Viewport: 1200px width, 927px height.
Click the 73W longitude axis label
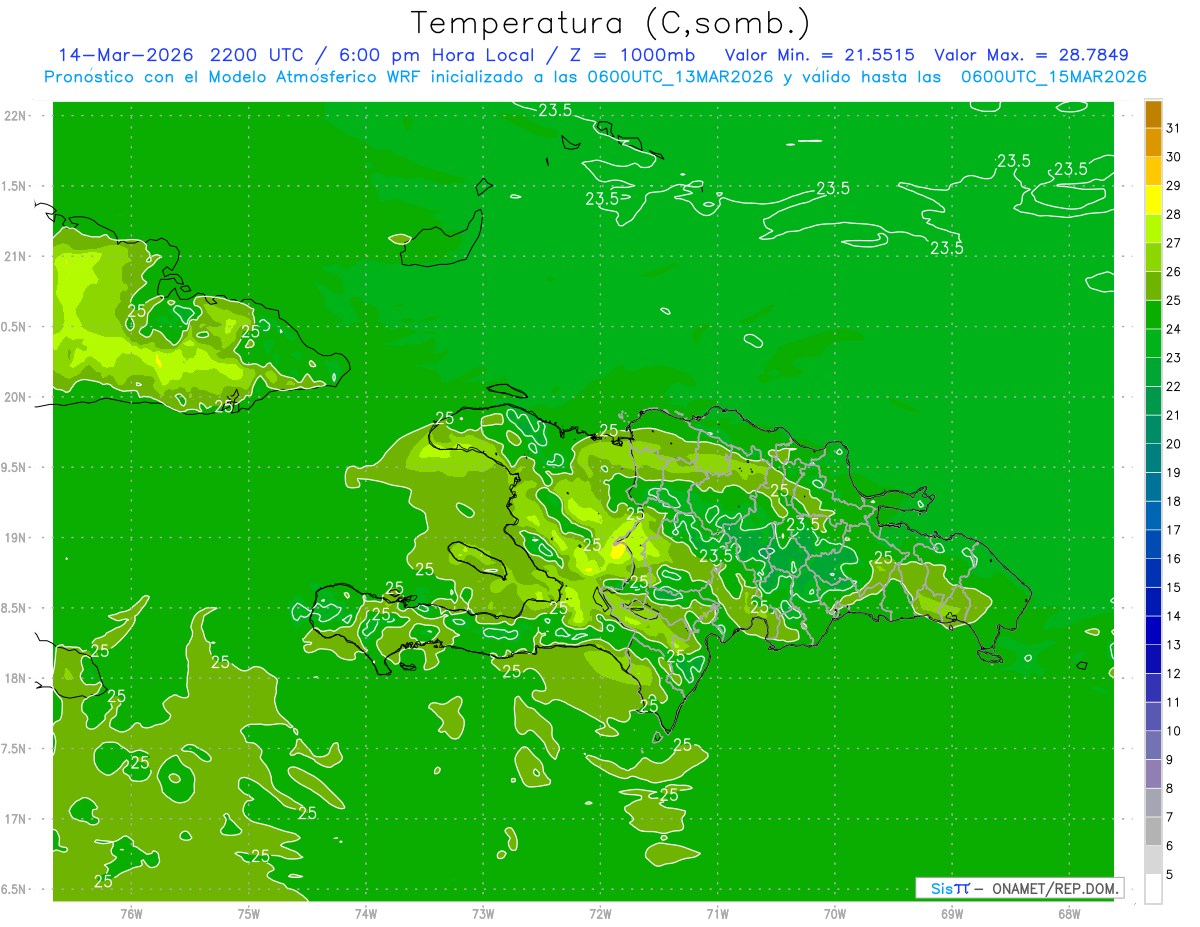tap(483, 913)
